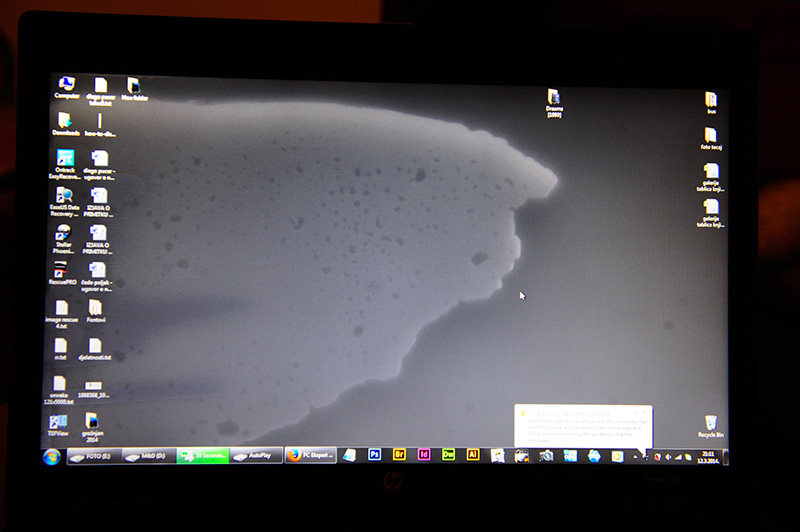This screenshot has height=532, width=800.
Task: Open the foto tecaj folder
Action: coord(711,139)
